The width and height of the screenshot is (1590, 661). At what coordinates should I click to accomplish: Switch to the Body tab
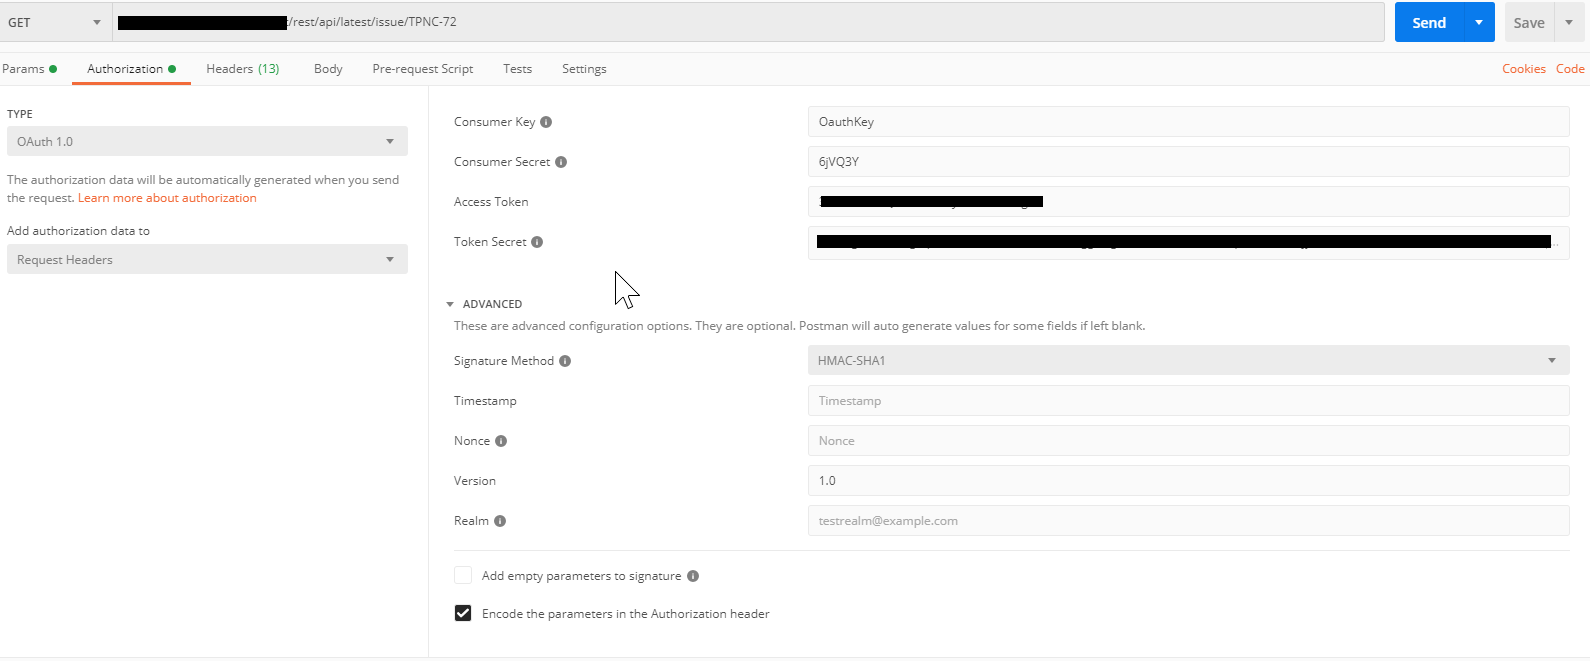[x=328, y=69]
